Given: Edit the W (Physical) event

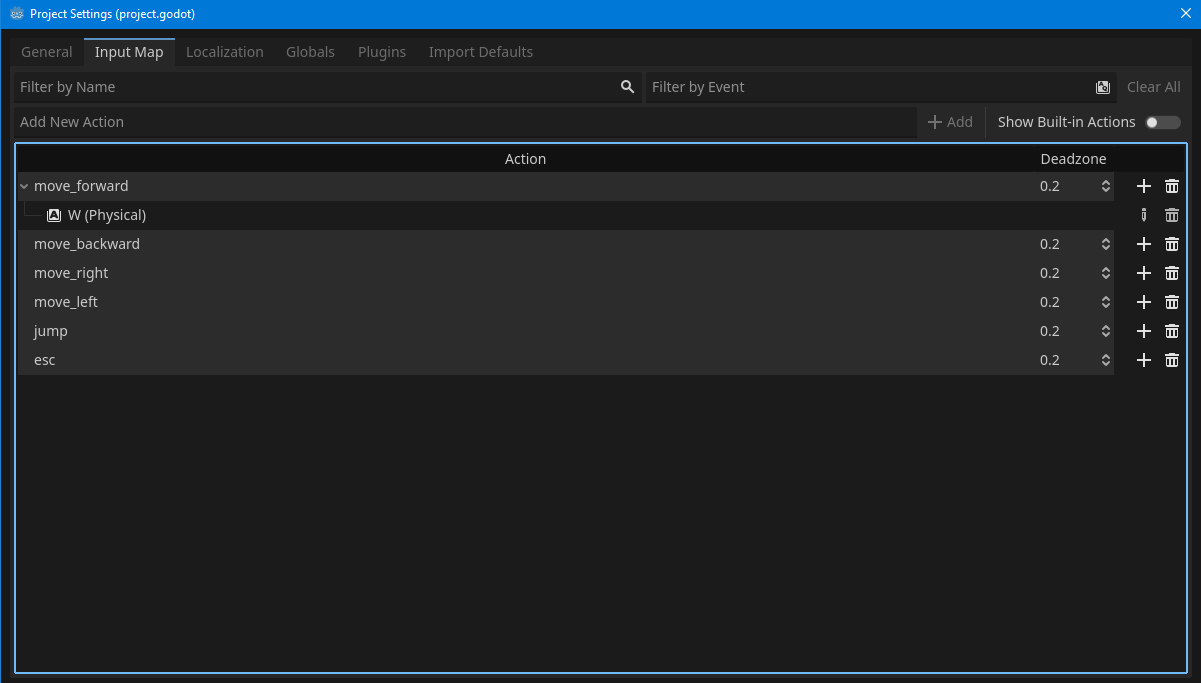Looking at the screenshot, I should [x=1144, y=215].
